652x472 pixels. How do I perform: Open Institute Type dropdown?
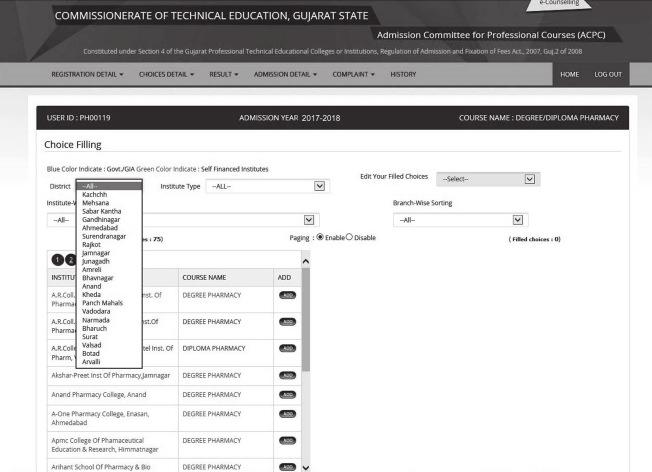pyautogui.click(x=267, y=186)
